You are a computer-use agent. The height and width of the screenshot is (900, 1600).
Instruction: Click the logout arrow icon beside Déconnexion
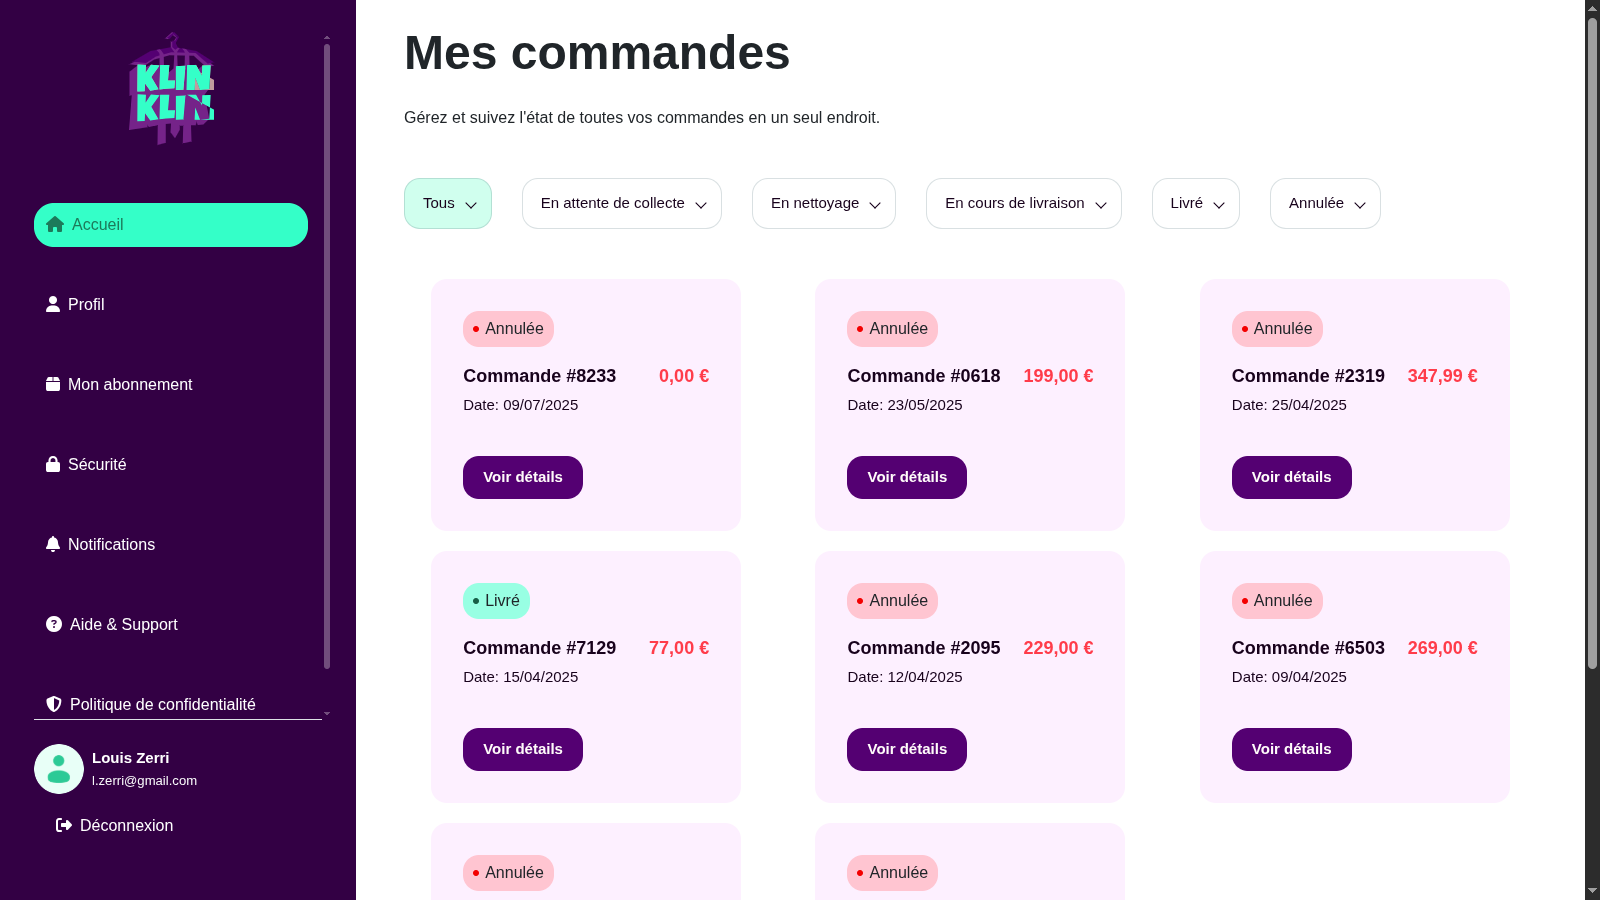tap(64, 825)
